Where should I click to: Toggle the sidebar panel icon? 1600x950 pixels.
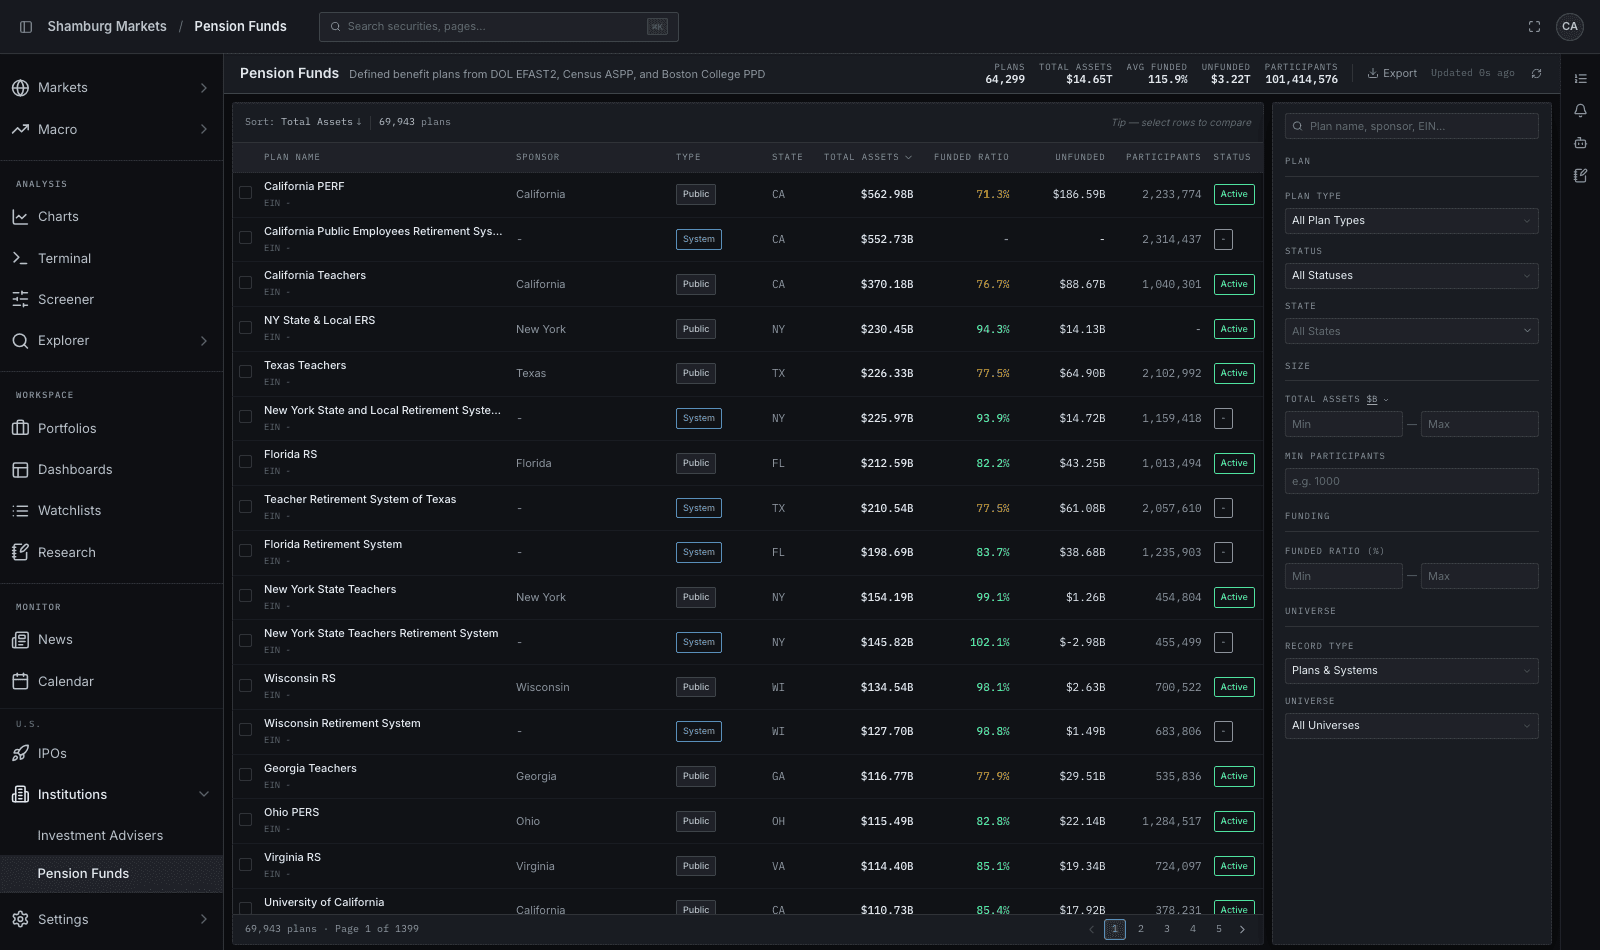[26, 27]
